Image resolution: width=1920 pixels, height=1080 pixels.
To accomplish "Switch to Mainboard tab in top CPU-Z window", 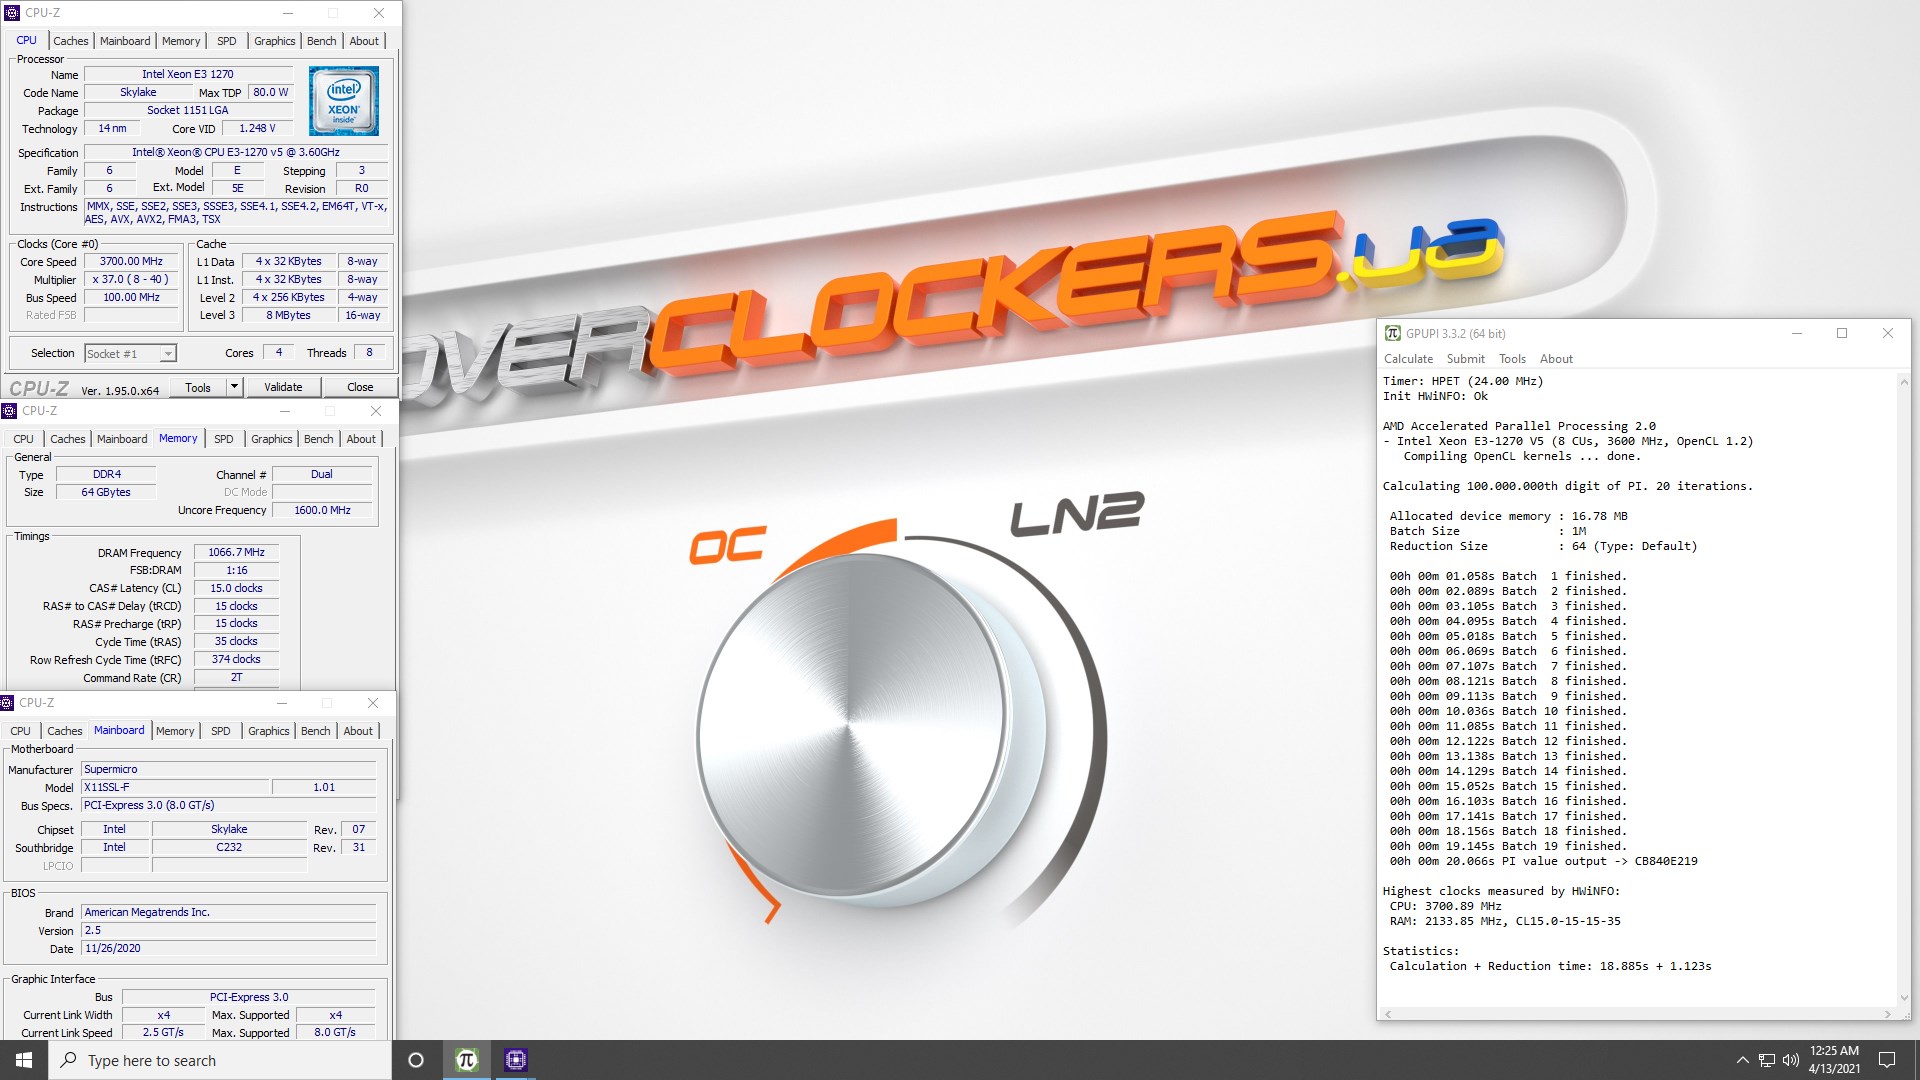I will pyautogui.click(x=125, y=41).
